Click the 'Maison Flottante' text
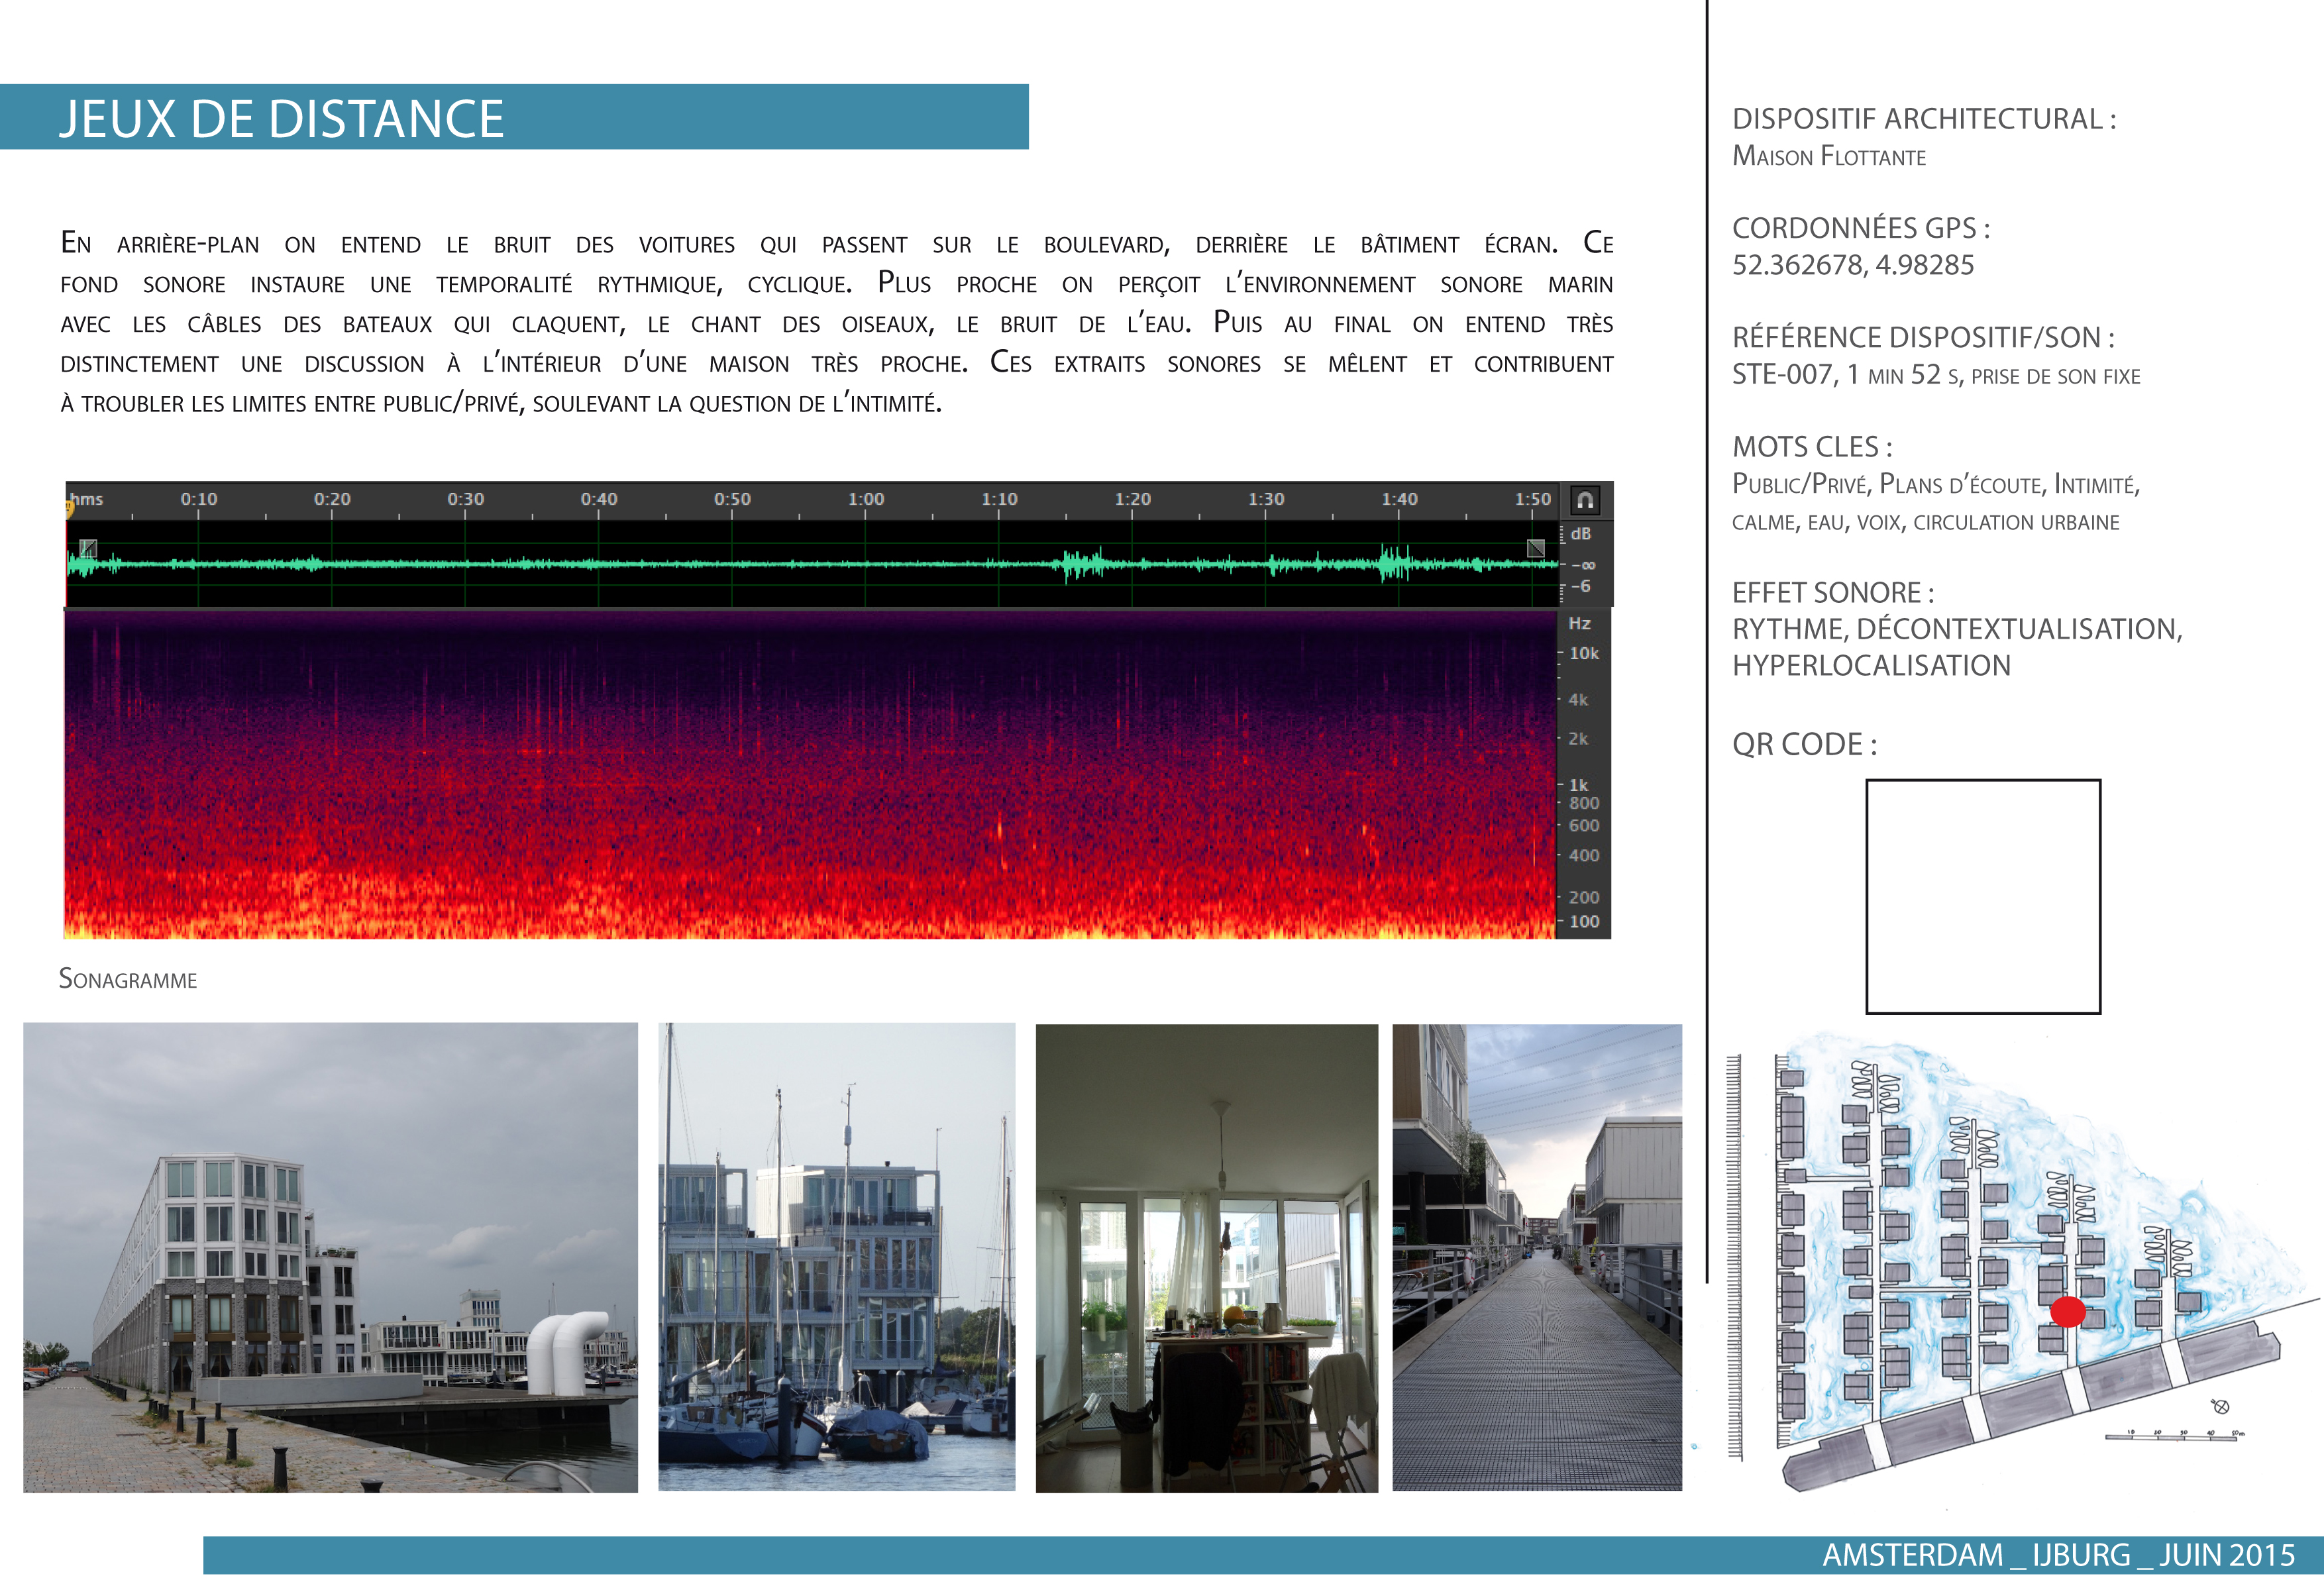The width and height of the screenshot is (2324, 1580). pos(1829,156)
